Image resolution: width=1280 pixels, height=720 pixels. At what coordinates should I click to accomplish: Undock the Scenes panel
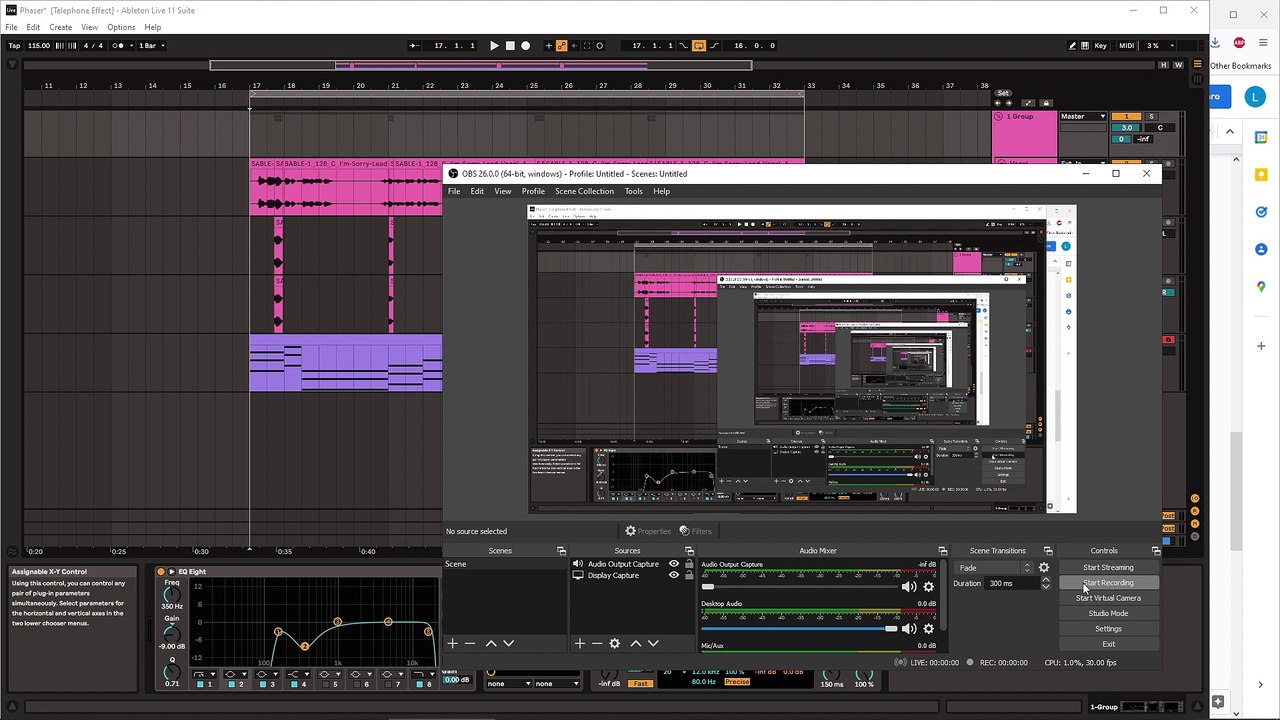pos(561,551)
